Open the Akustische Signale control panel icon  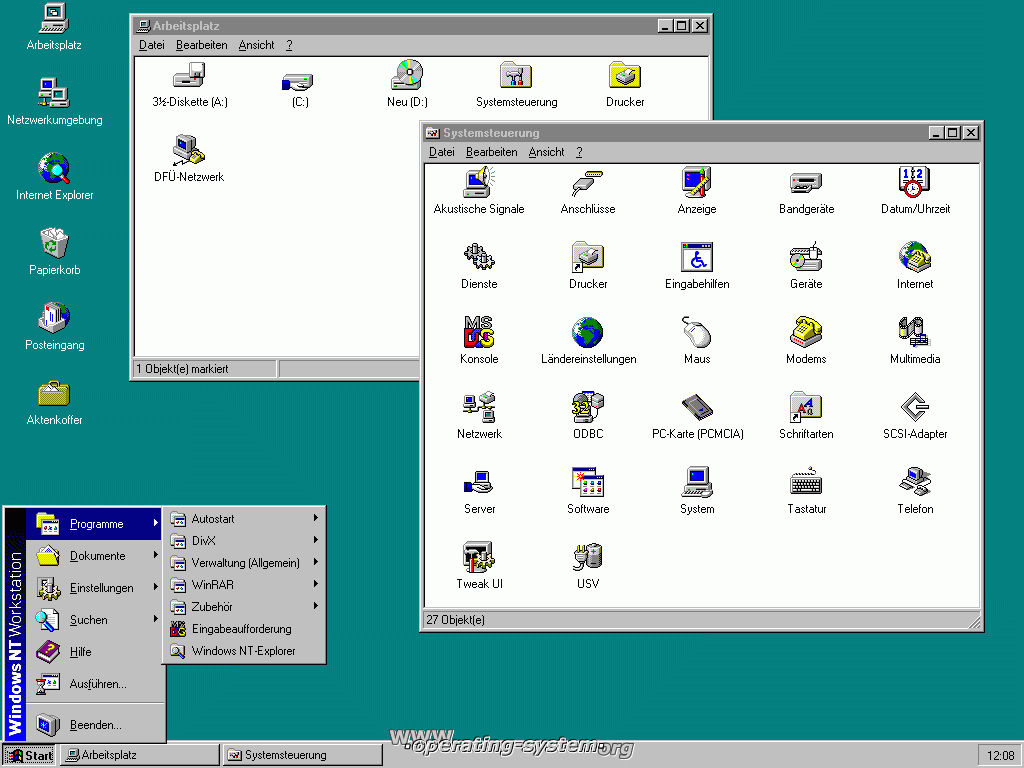479,184
